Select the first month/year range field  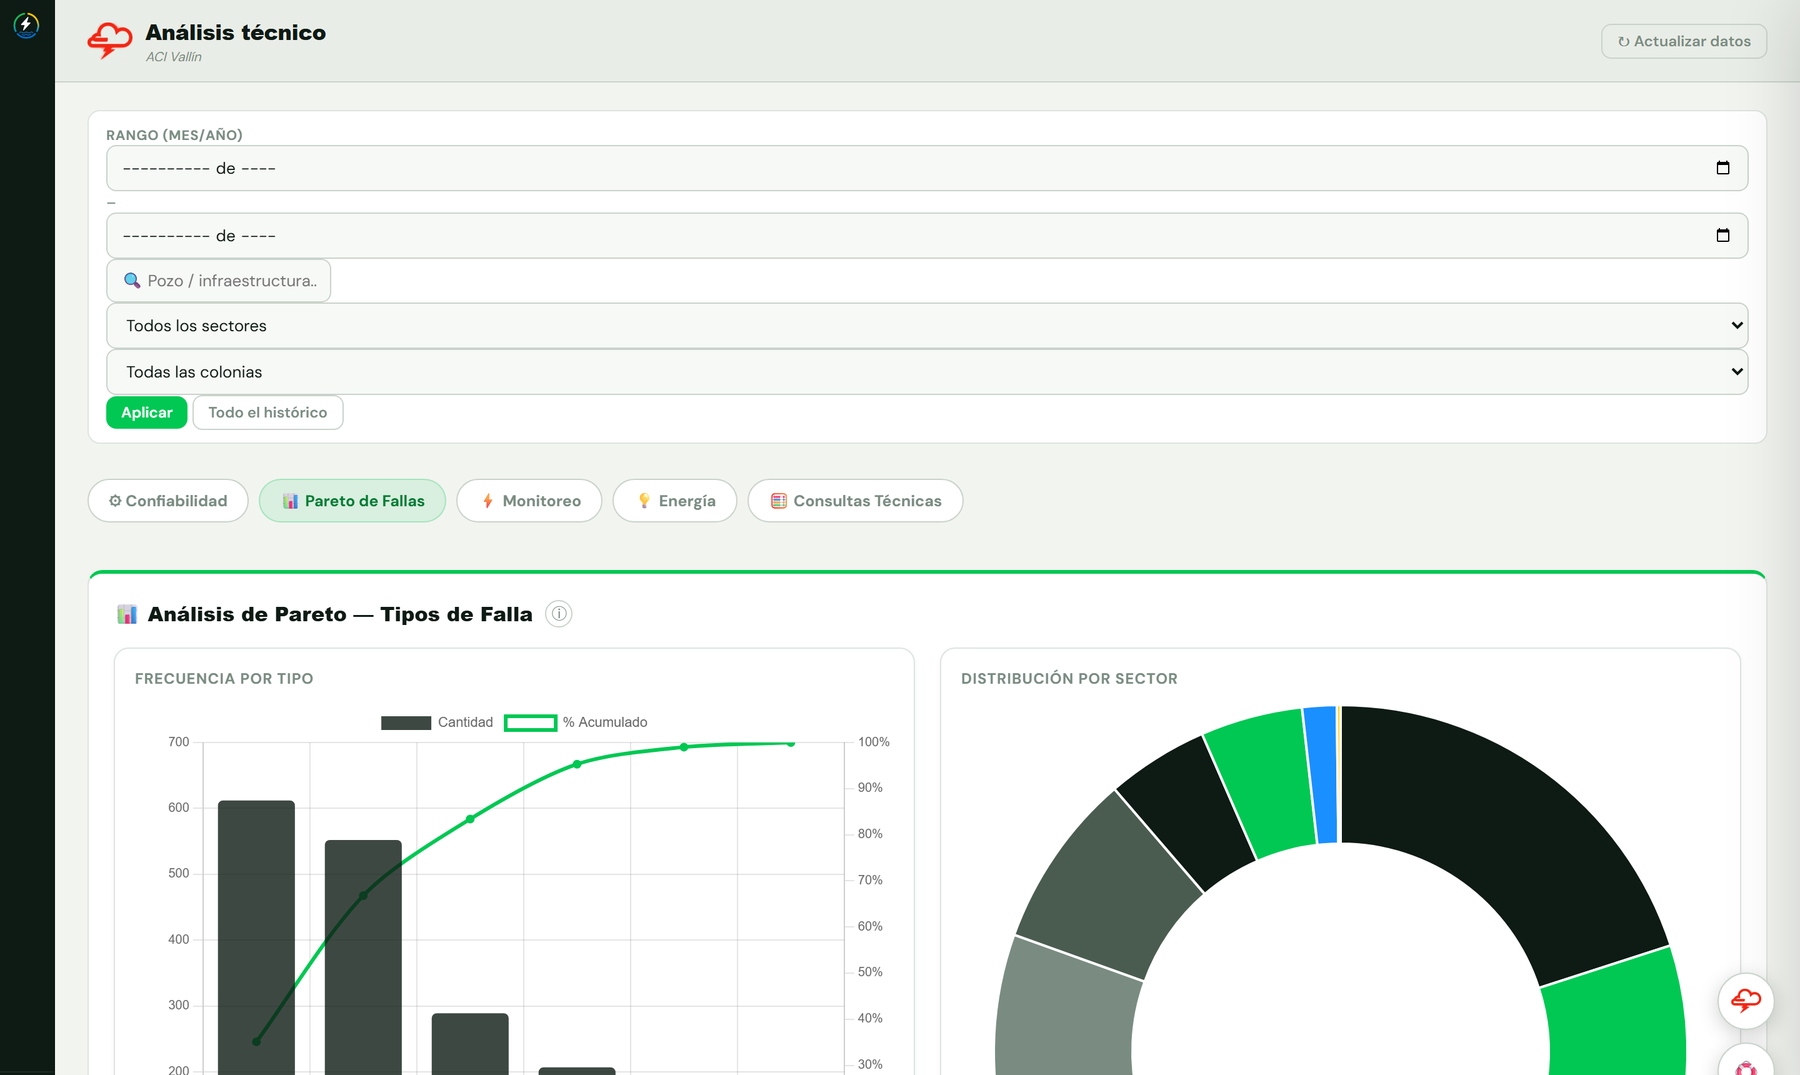click(927, 168)
